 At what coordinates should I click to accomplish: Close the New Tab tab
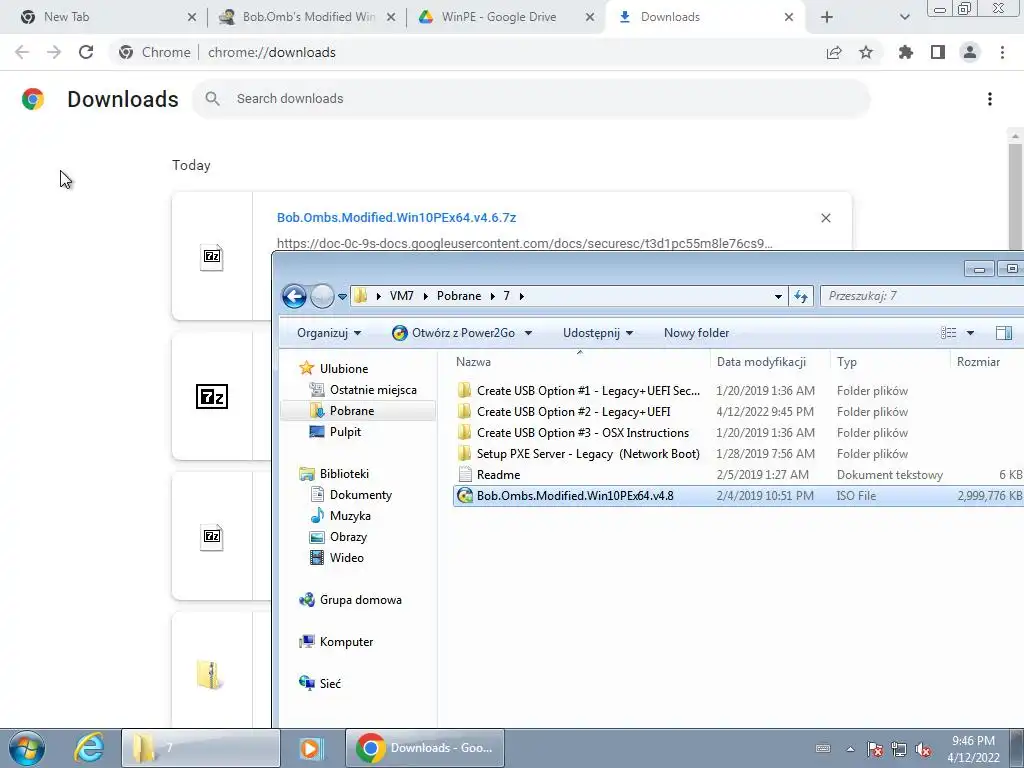point(192,17)
